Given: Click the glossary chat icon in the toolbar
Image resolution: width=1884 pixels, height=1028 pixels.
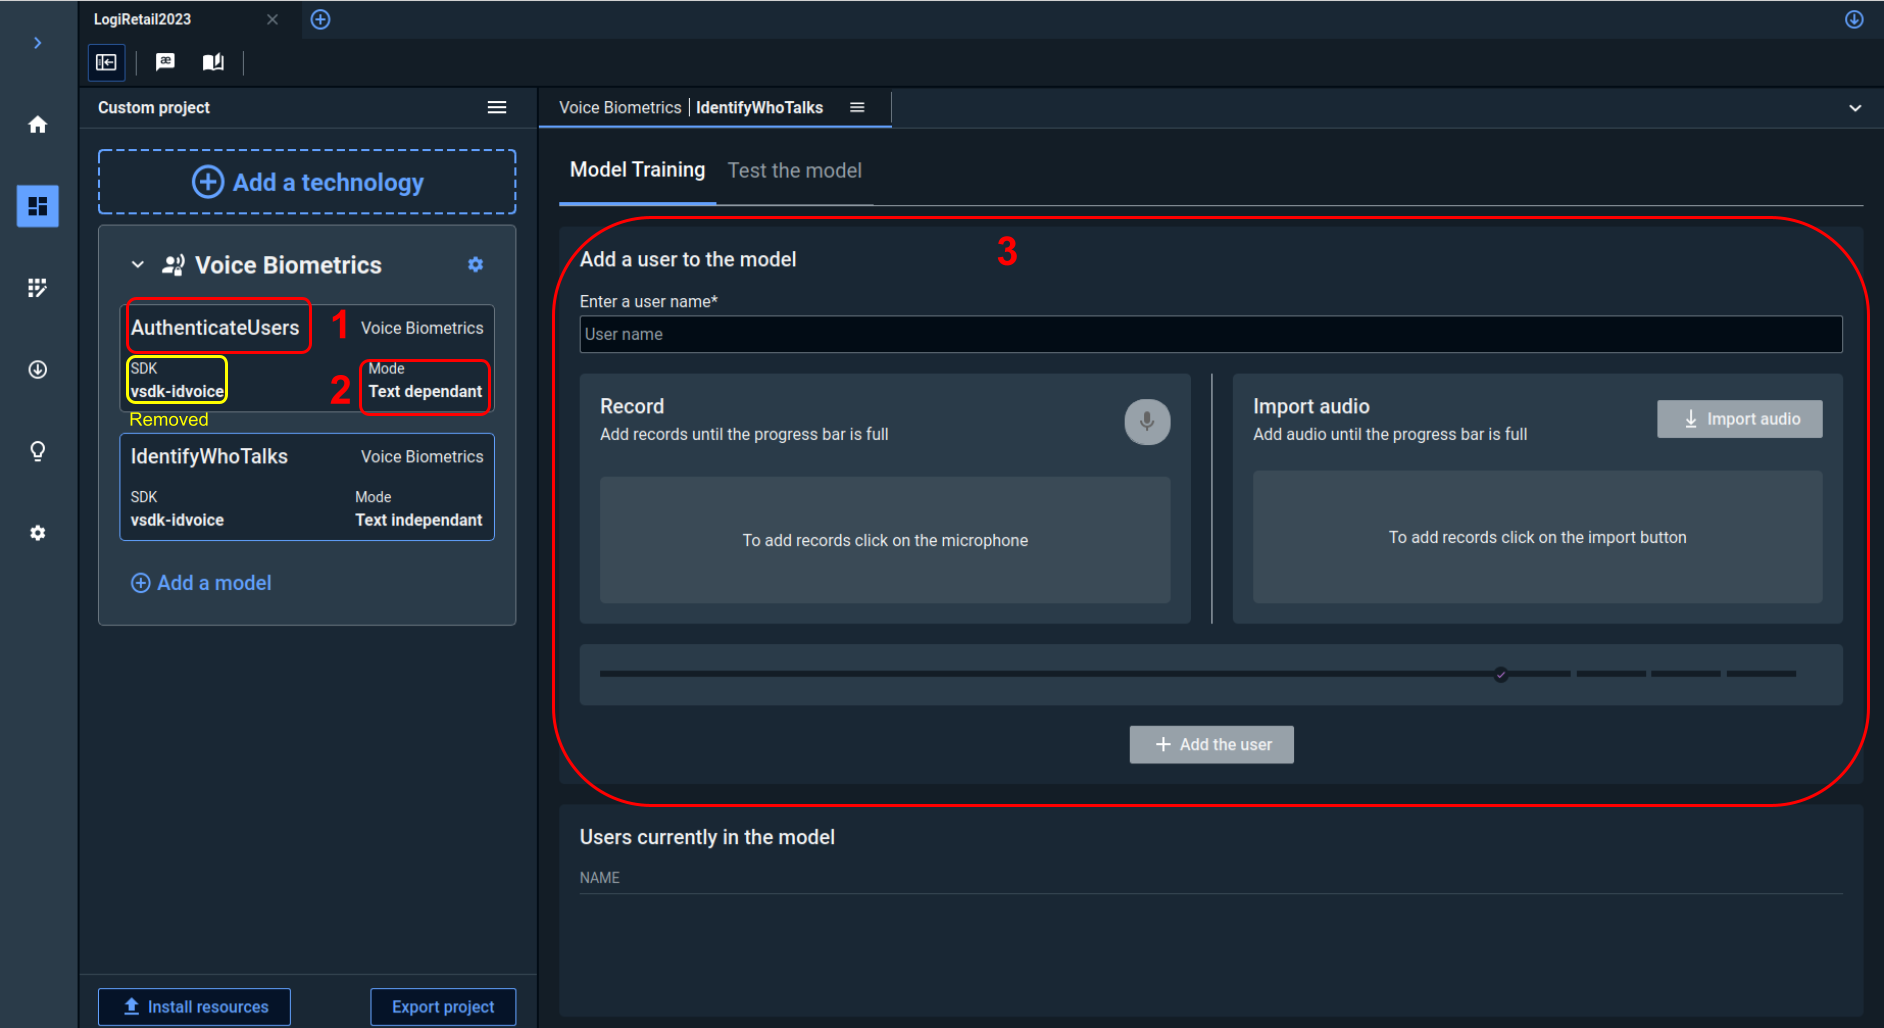Looking at the screenshot, I should point(164,62).
